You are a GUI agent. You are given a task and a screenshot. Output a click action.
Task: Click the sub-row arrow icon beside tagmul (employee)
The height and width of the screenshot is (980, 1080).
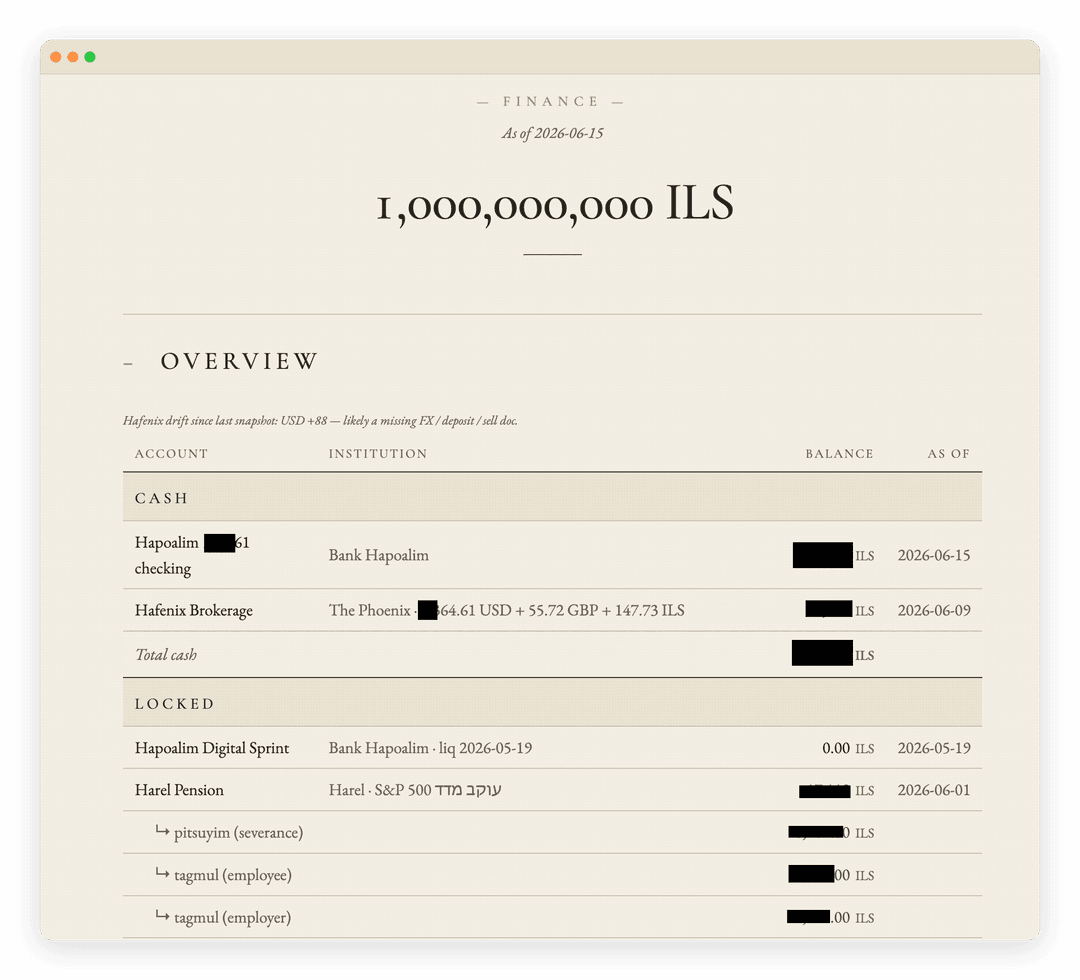pyautogui.click(x=162, y=873)
